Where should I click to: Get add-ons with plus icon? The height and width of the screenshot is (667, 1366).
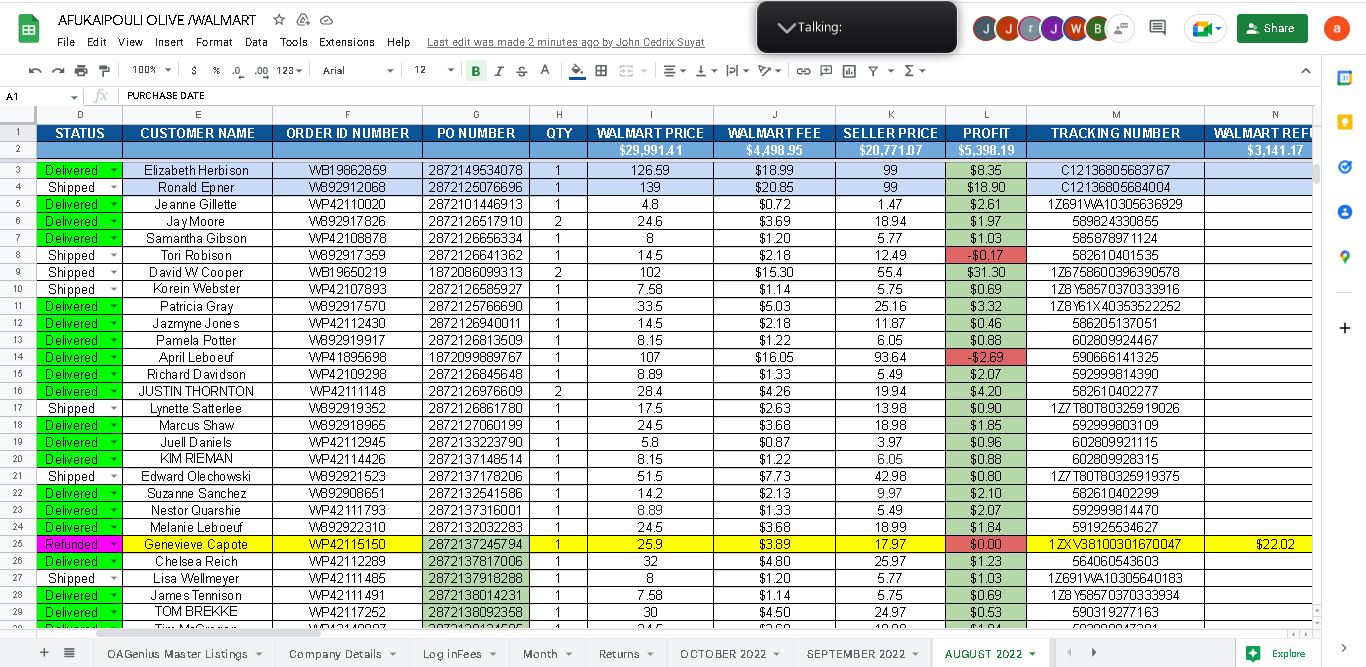coord(1344,328)
